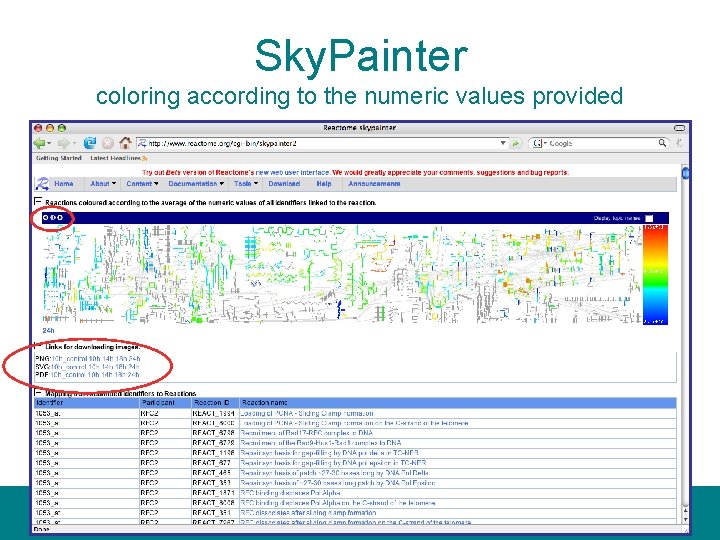Click the Stop loading icon

point(107,143)
